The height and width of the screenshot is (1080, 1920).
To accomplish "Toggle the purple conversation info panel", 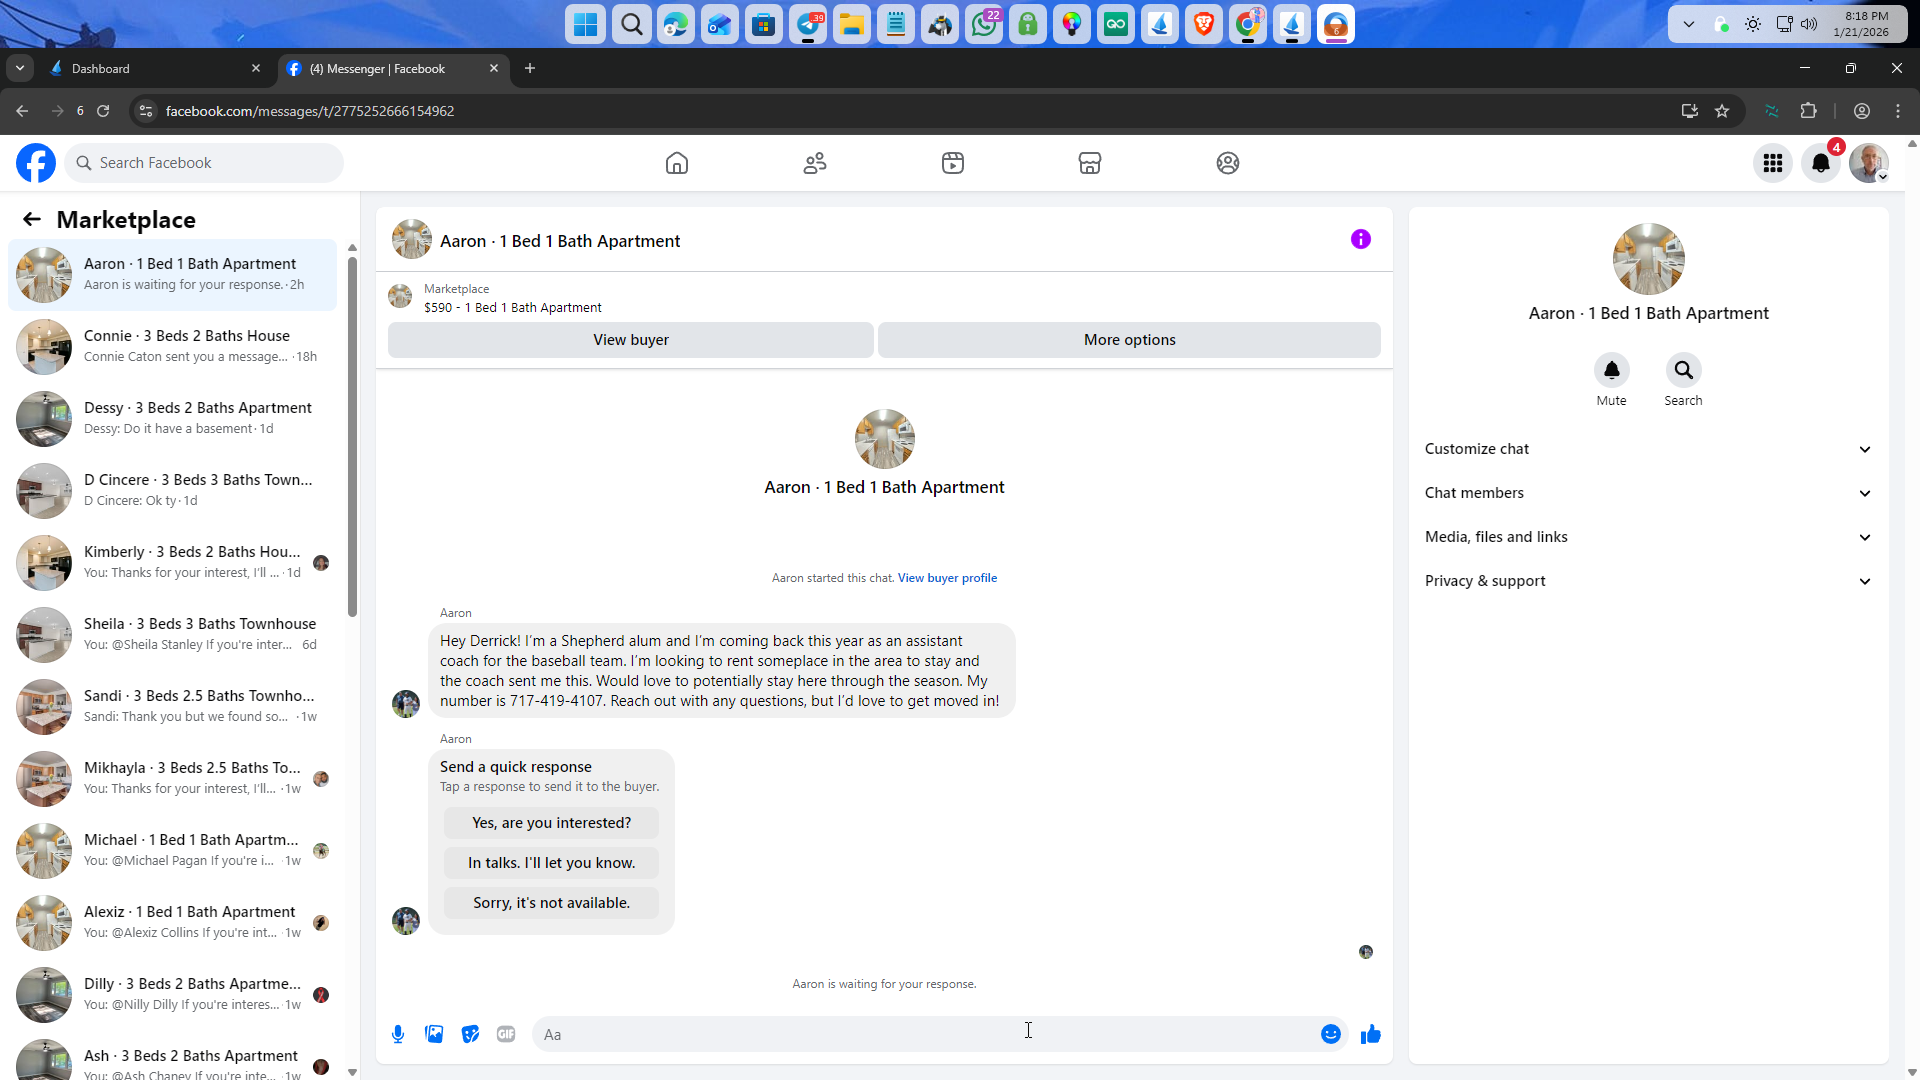I will point(1360,239).
